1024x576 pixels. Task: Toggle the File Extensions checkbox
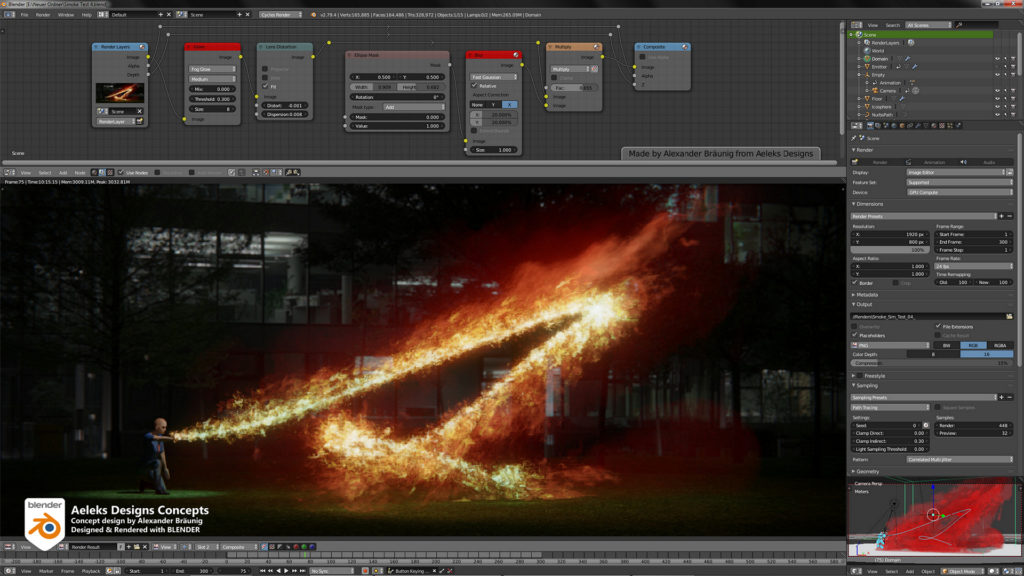click(938, 327)
